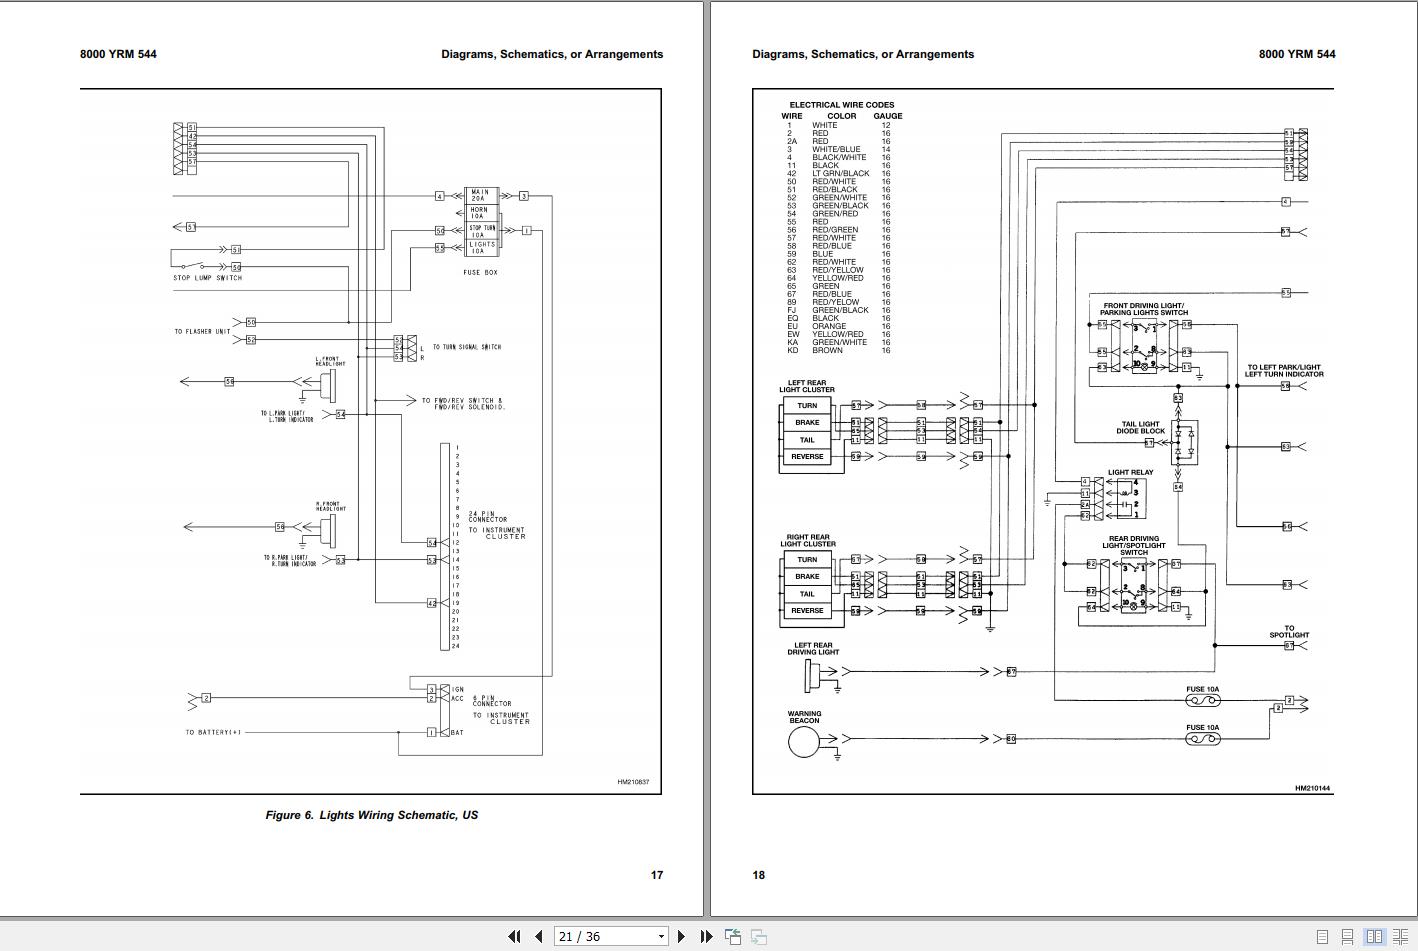The width and height of the screenshot is (1418, 951).
Task: Click the drawing number HM210637
Action: point(633,782)
